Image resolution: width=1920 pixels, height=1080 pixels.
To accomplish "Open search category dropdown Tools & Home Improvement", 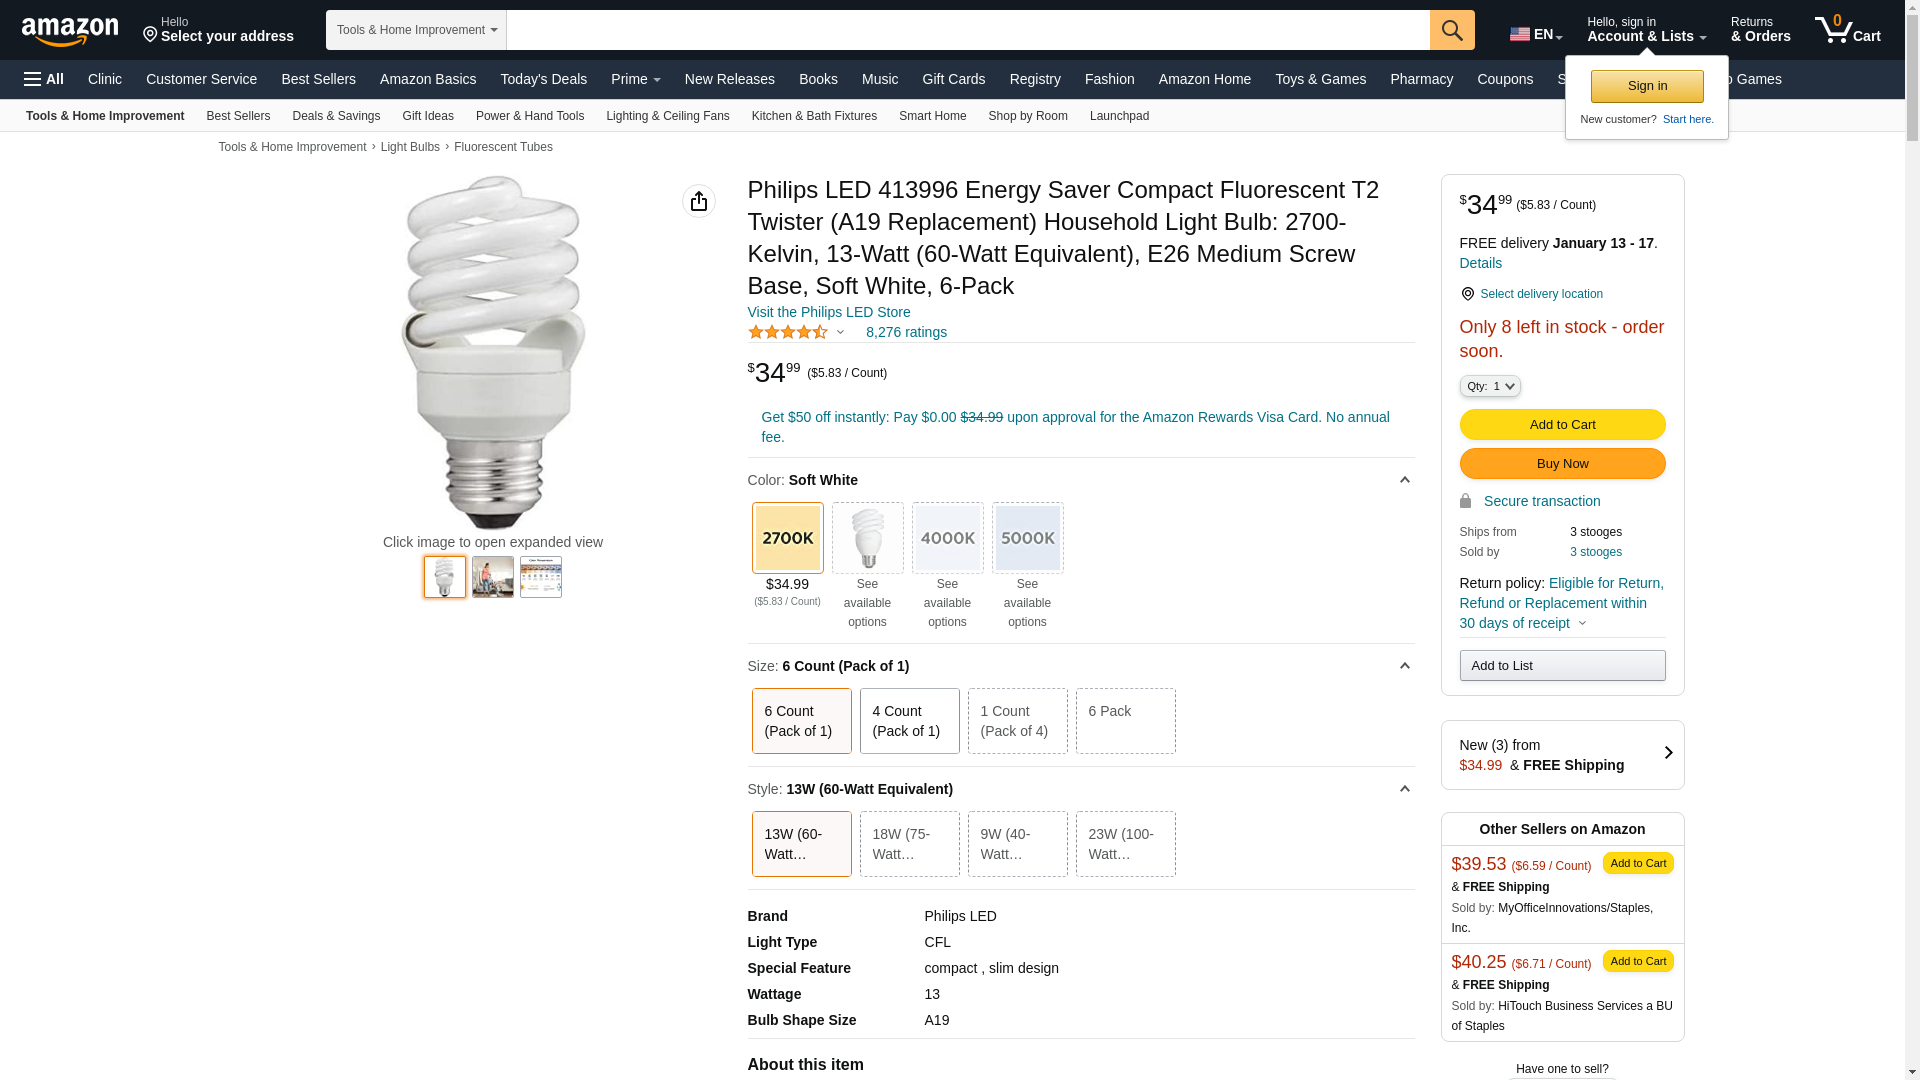I will [416, 30].
